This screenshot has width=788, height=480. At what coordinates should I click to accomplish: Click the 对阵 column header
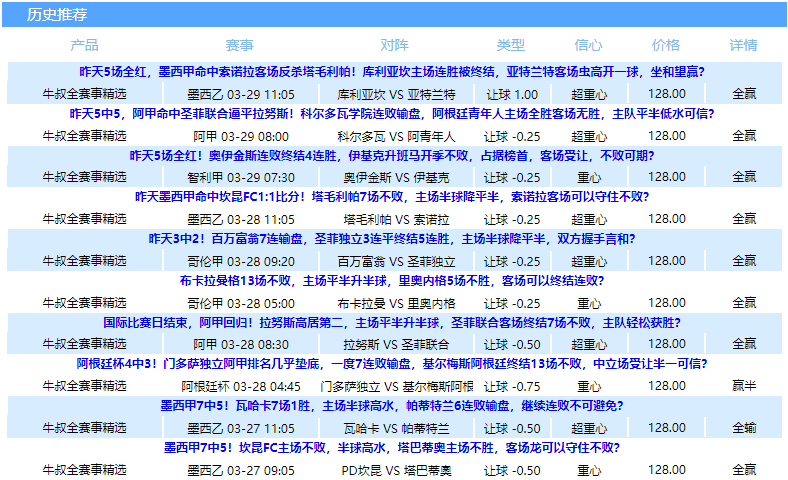point(395,45)
